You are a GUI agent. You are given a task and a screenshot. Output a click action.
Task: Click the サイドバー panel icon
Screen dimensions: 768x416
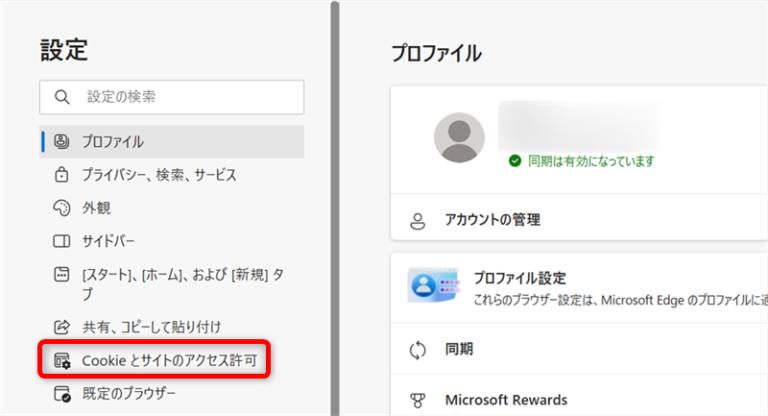[x=62, y=241]
